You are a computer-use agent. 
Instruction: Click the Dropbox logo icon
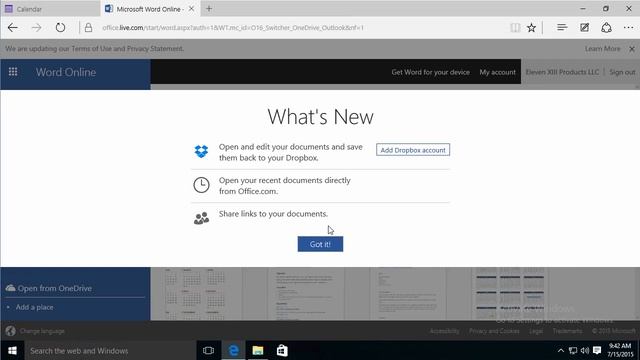pyautogui.click(x=201, y=151)
